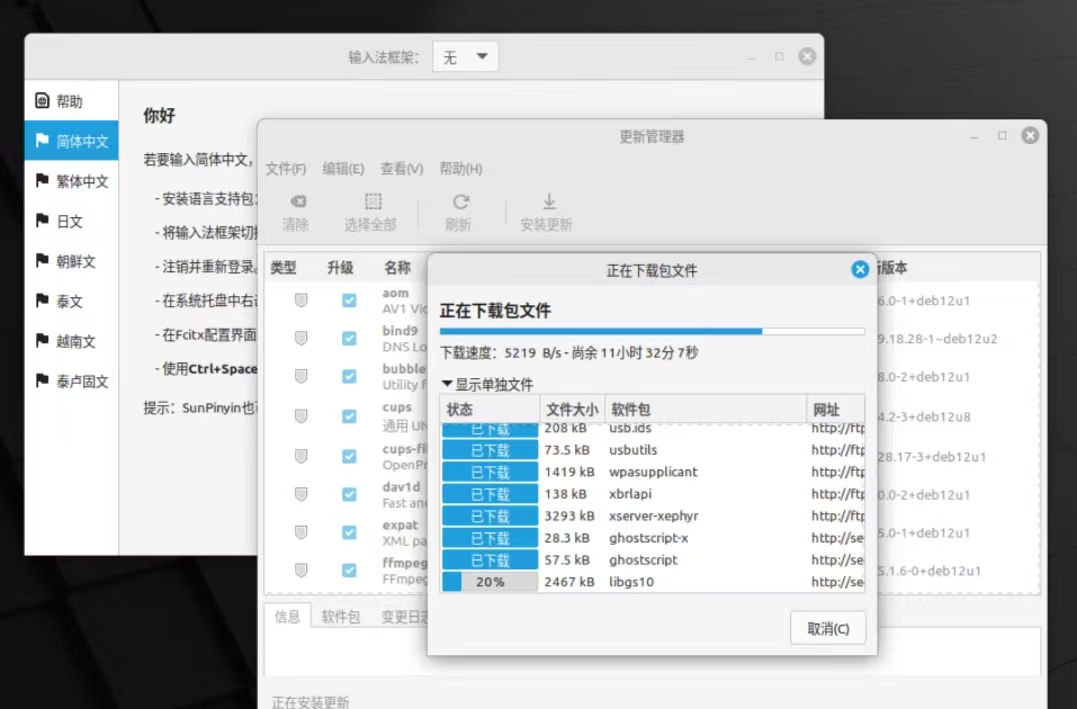Select 泰卢固文 in language sidebar
This screenshot has height=709, width=1077.
71,381
